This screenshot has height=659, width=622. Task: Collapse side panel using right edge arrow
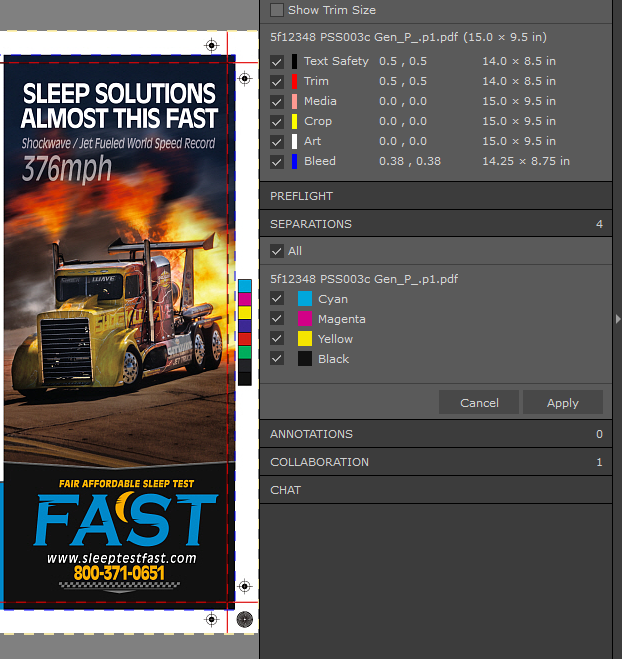click(x=618, y=319)
